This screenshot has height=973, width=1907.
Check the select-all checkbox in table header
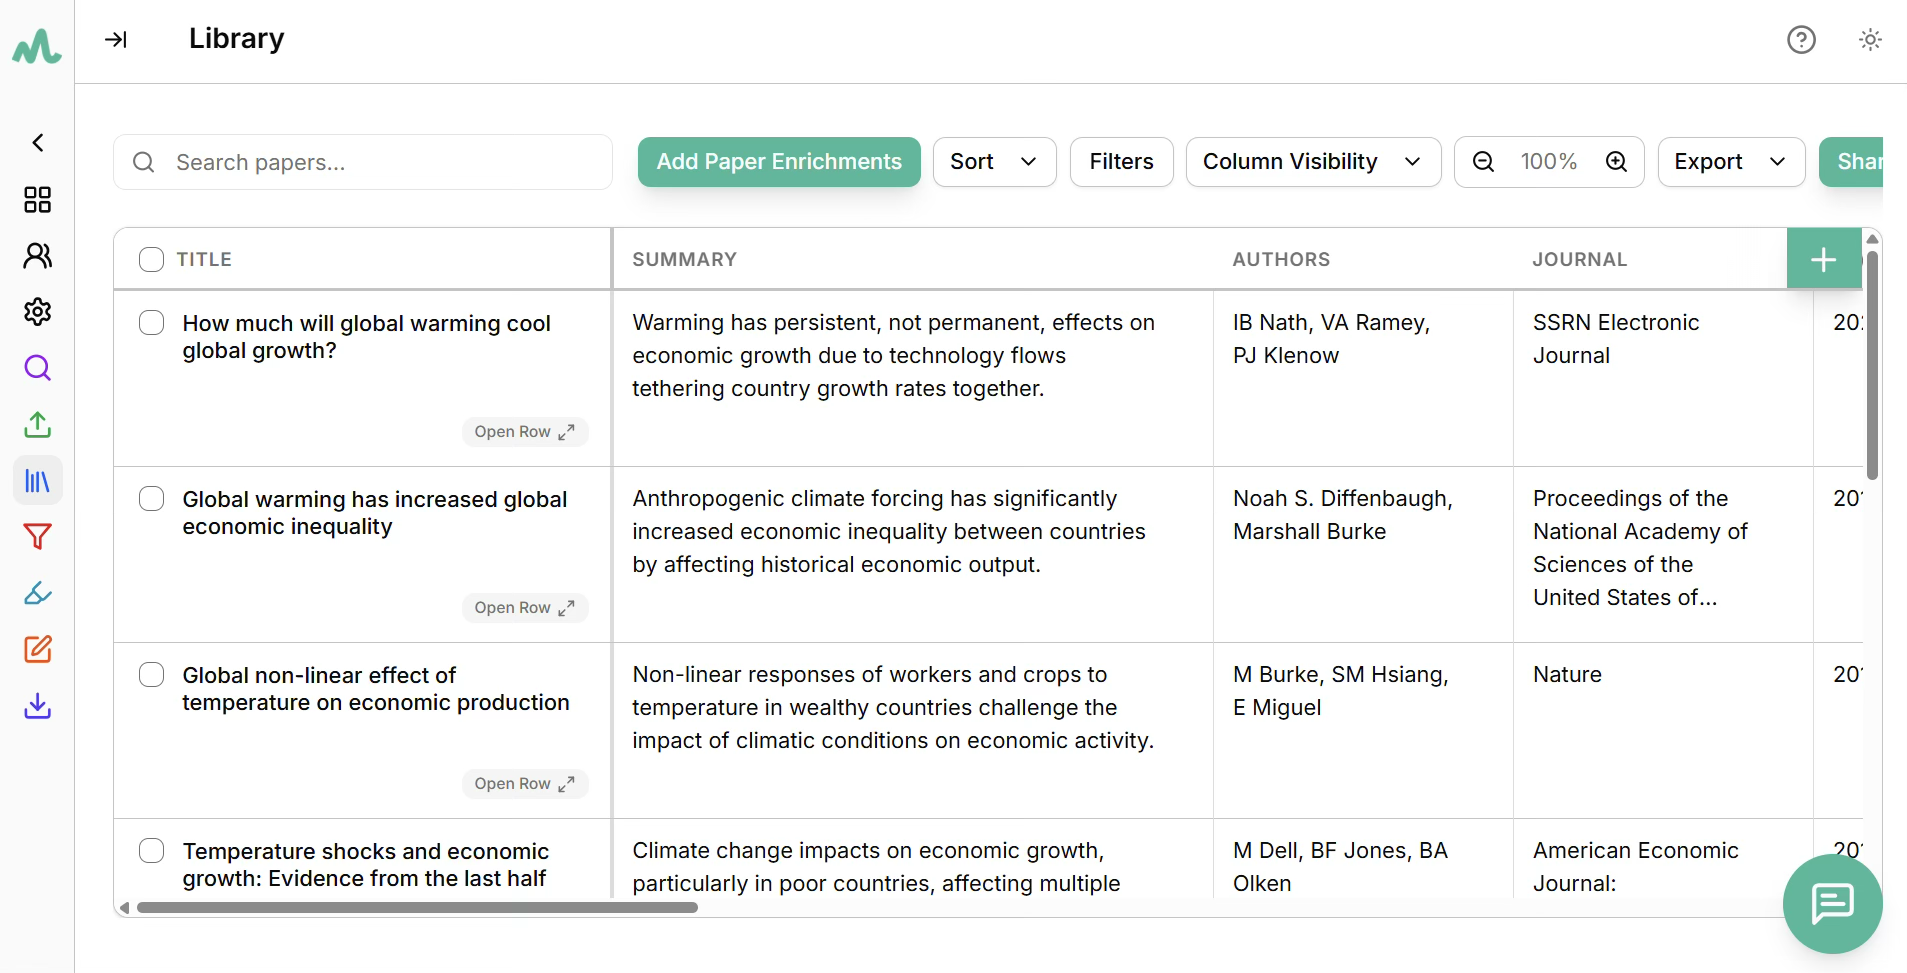151,258
